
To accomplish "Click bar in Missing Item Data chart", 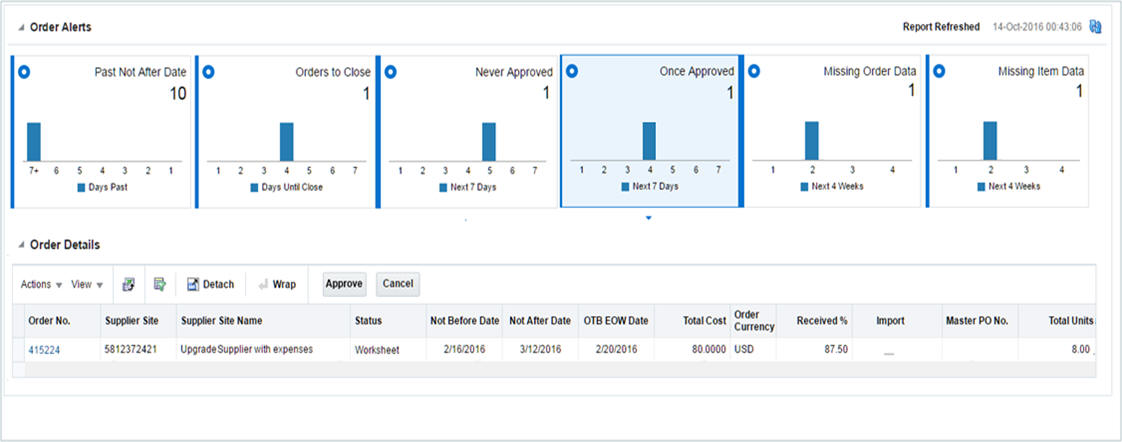I will coord(990,140).
